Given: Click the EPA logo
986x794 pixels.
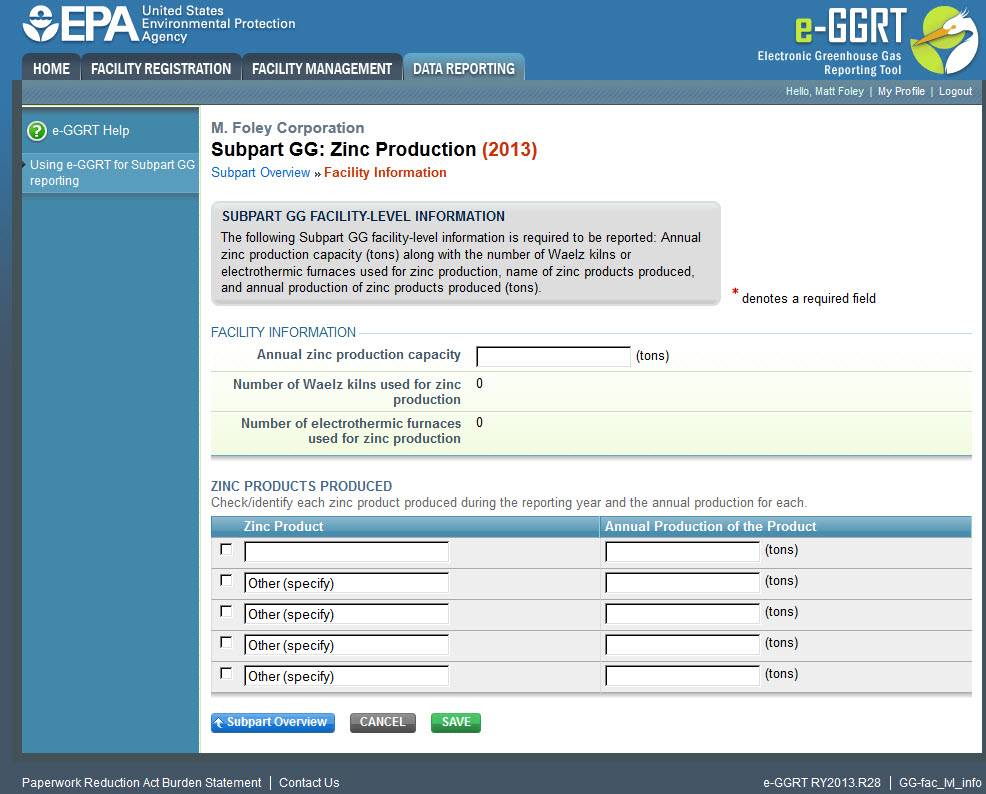Looking at the screenshot, I should [158, 24].
